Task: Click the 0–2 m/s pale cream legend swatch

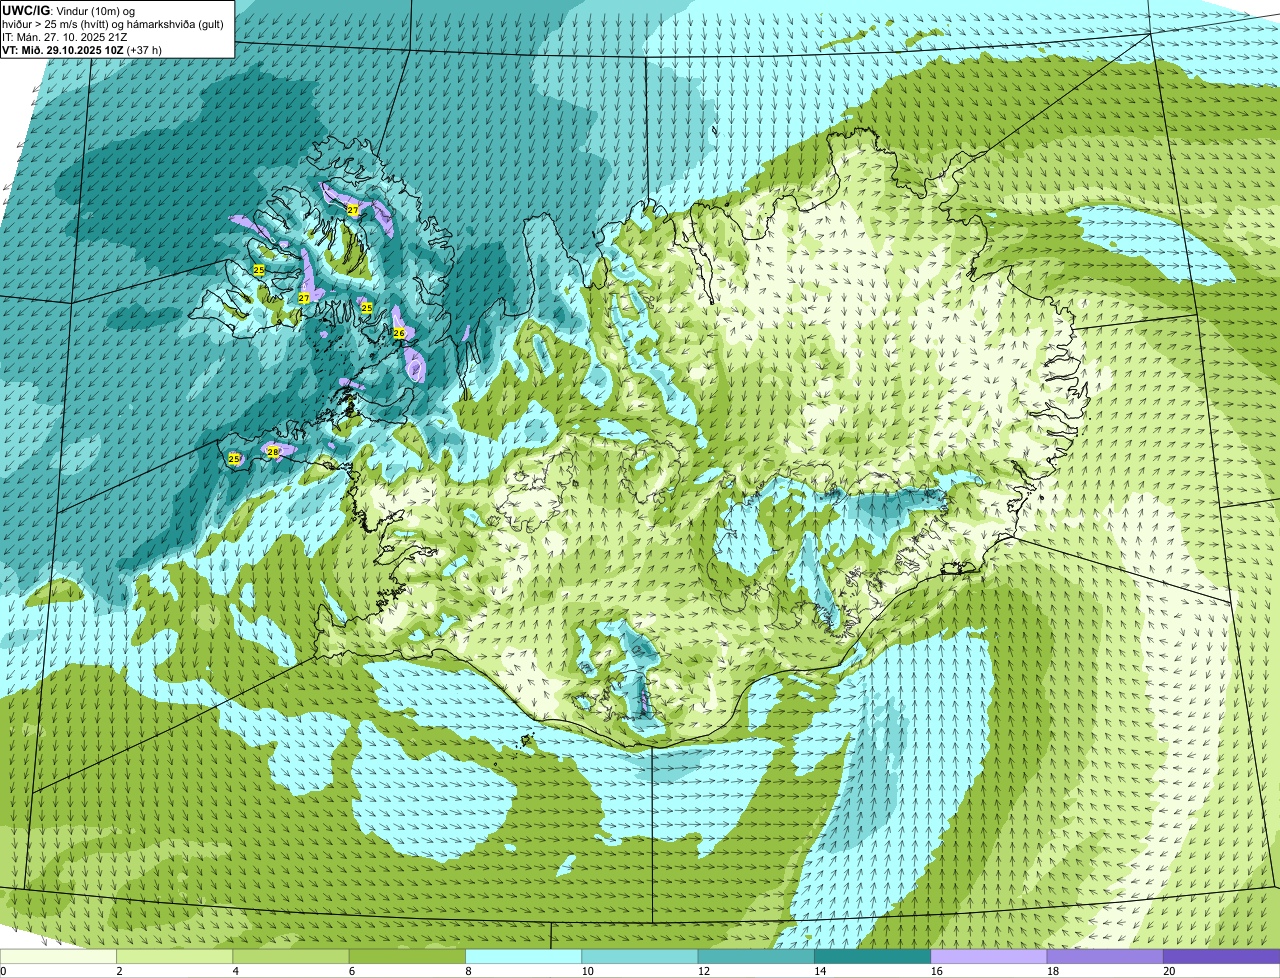Action: (x=58, y=956)
